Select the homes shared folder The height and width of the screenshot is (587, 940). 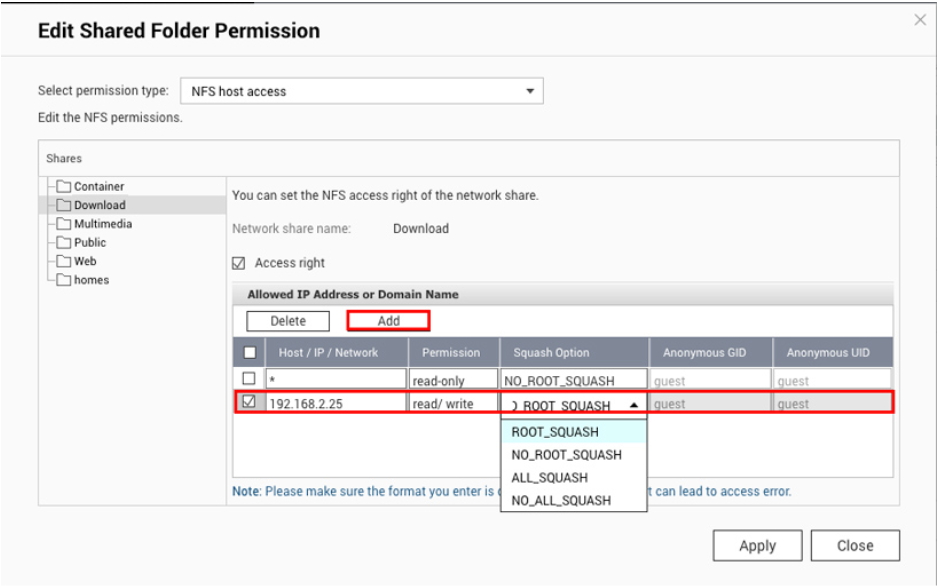pos(91,280)
